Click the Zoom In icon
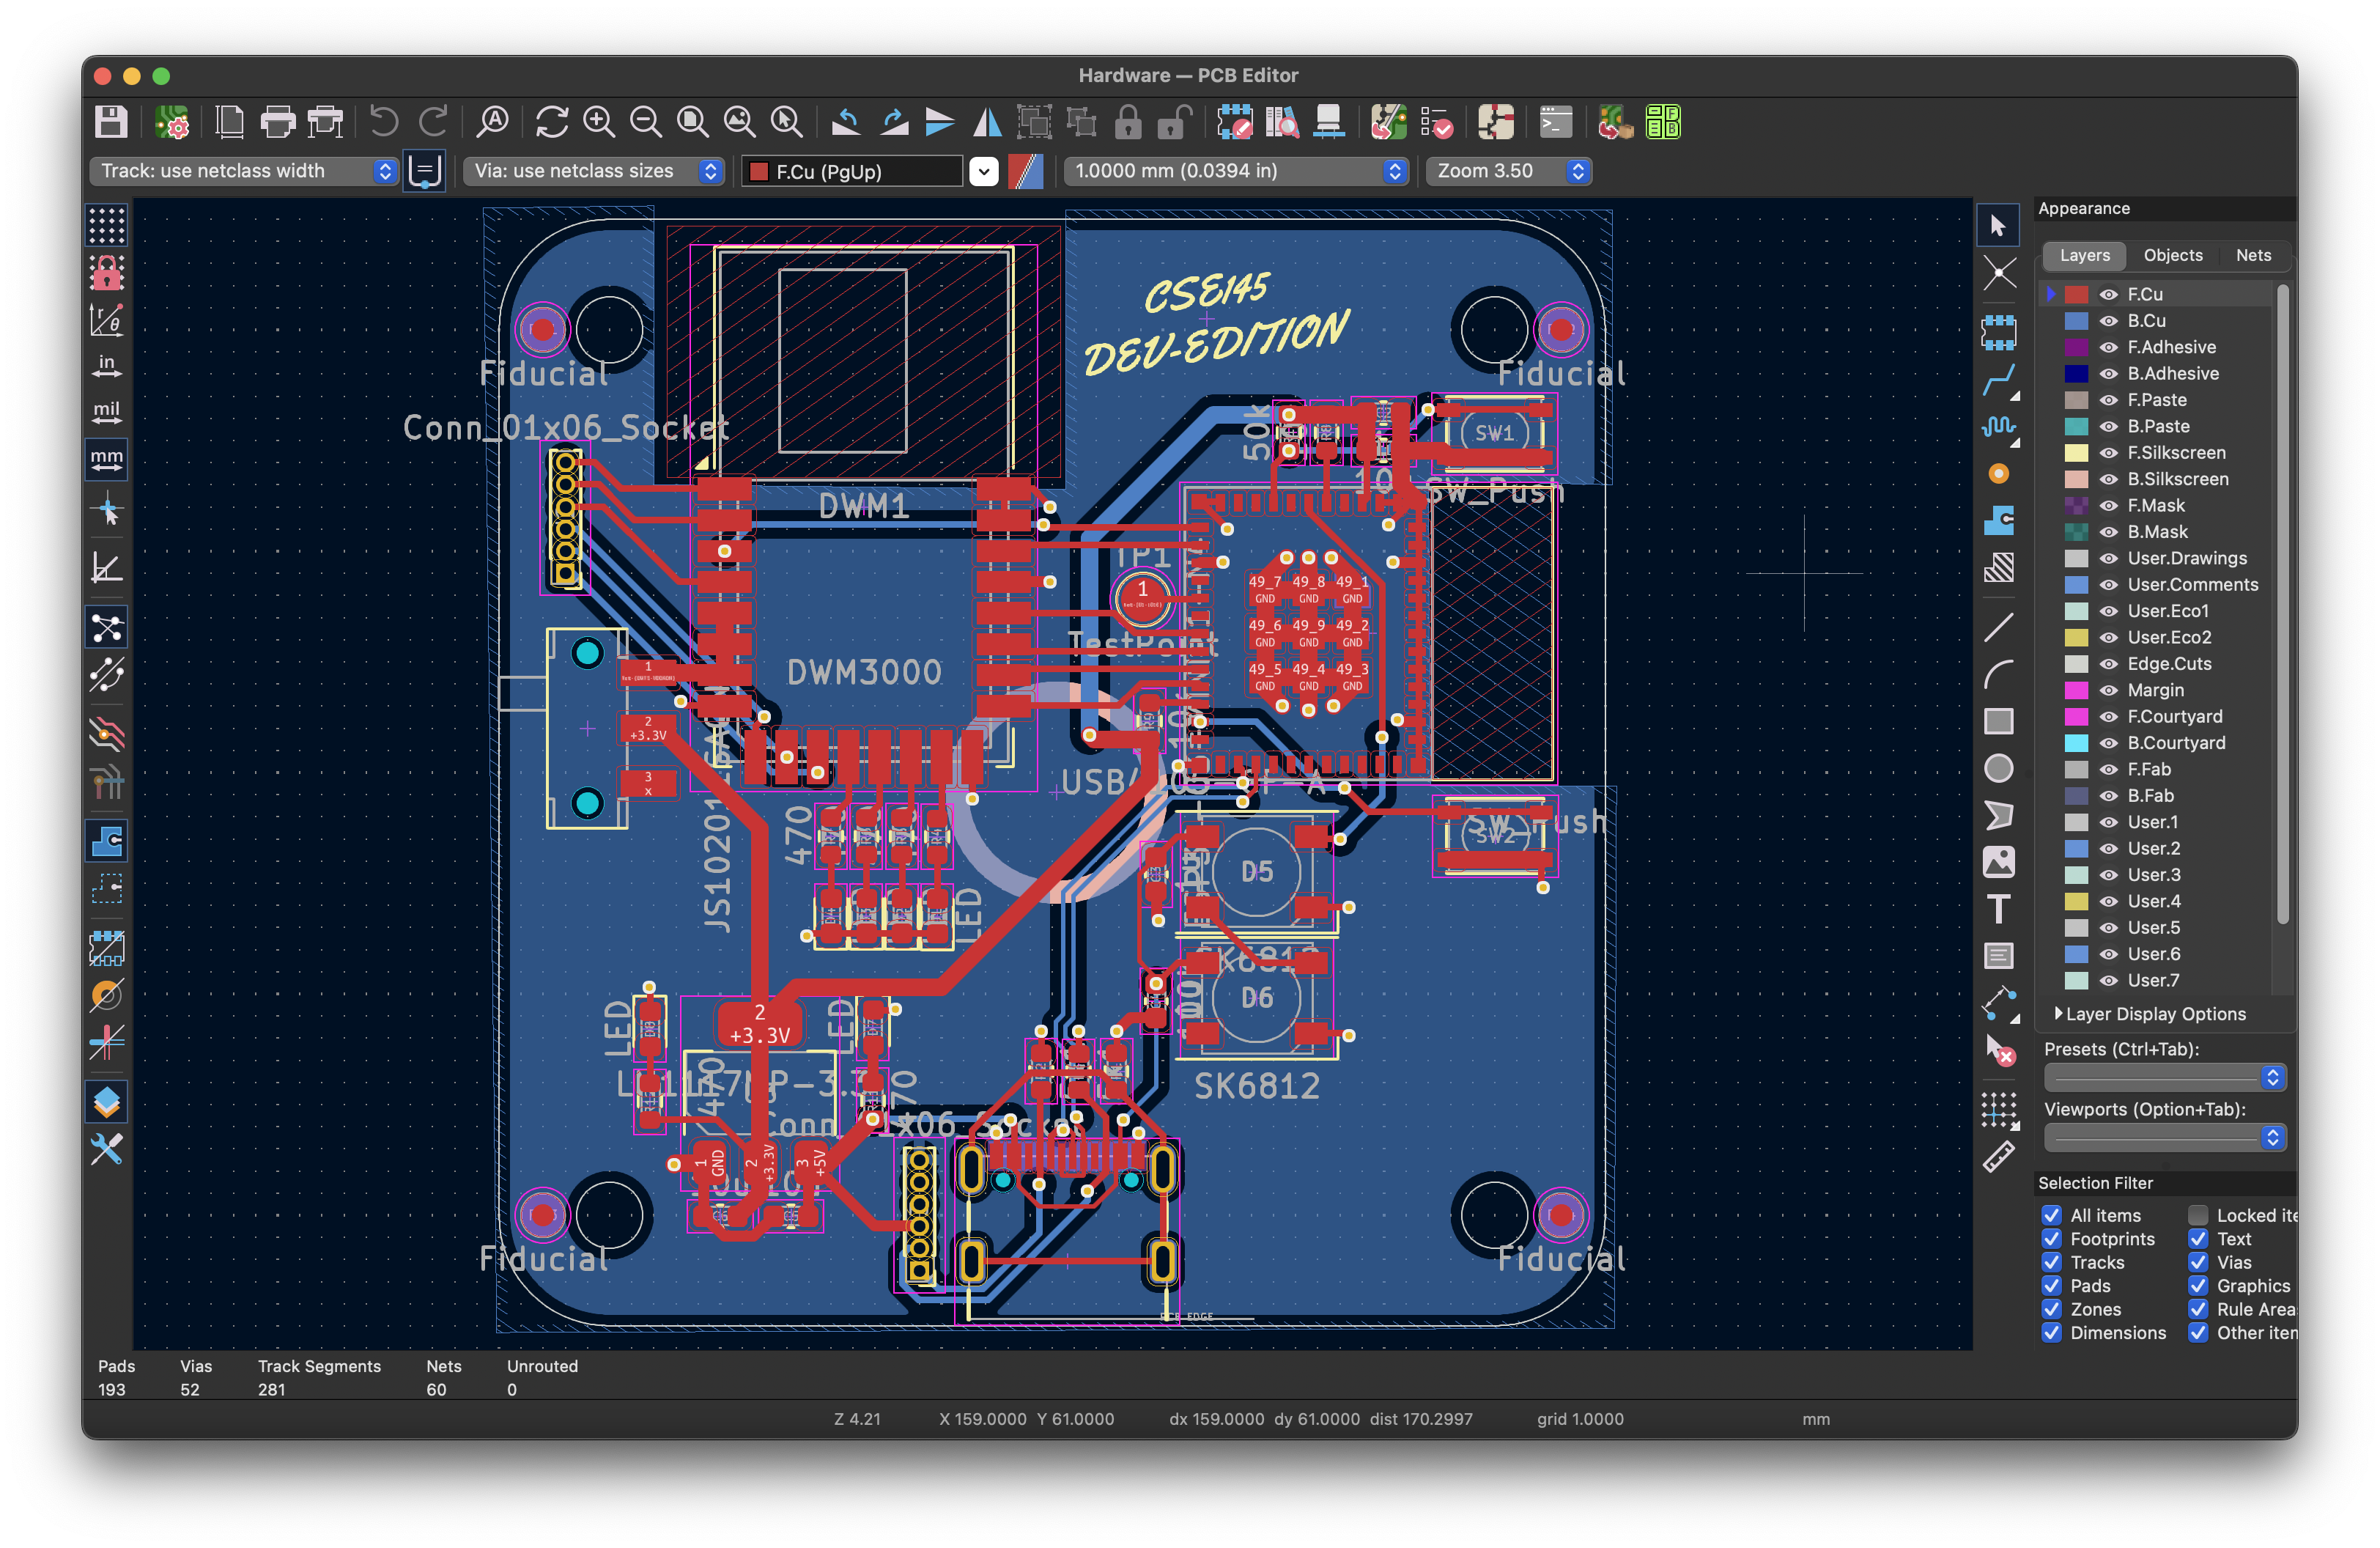The width and height of the screenshot is (2380, 1548). [599, 122]
